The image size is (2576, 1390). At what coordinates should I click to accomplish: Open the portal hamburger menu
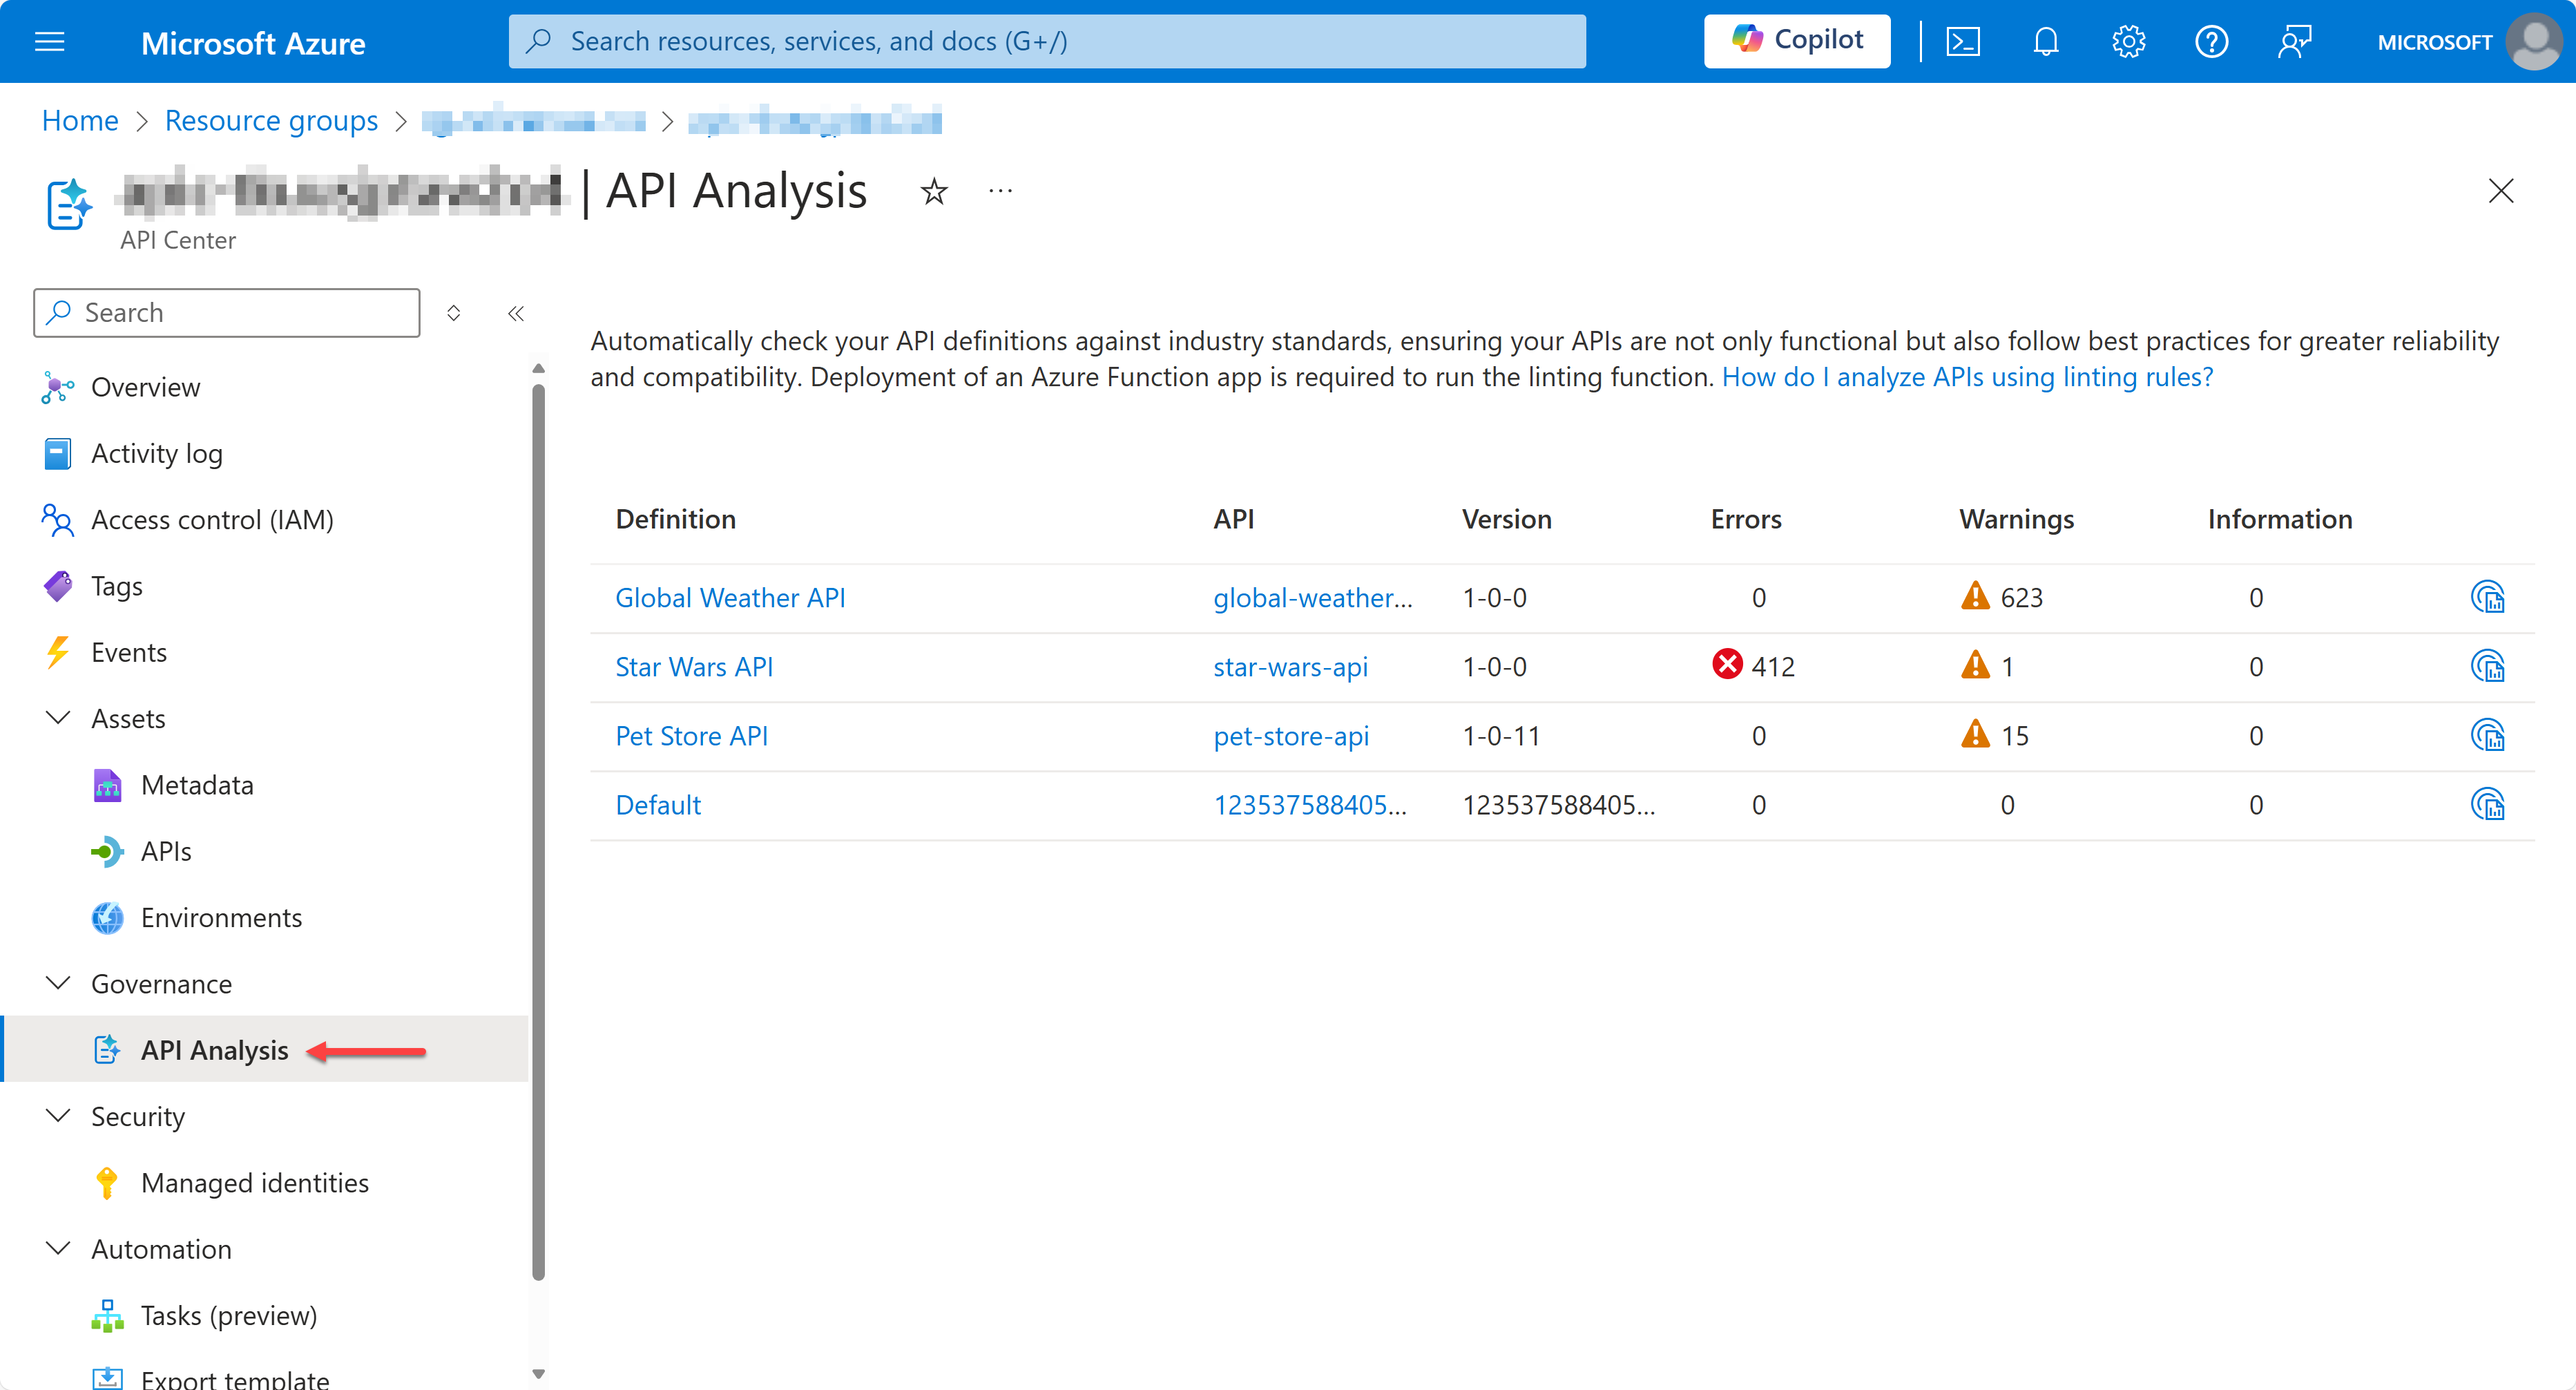[49, 42]
